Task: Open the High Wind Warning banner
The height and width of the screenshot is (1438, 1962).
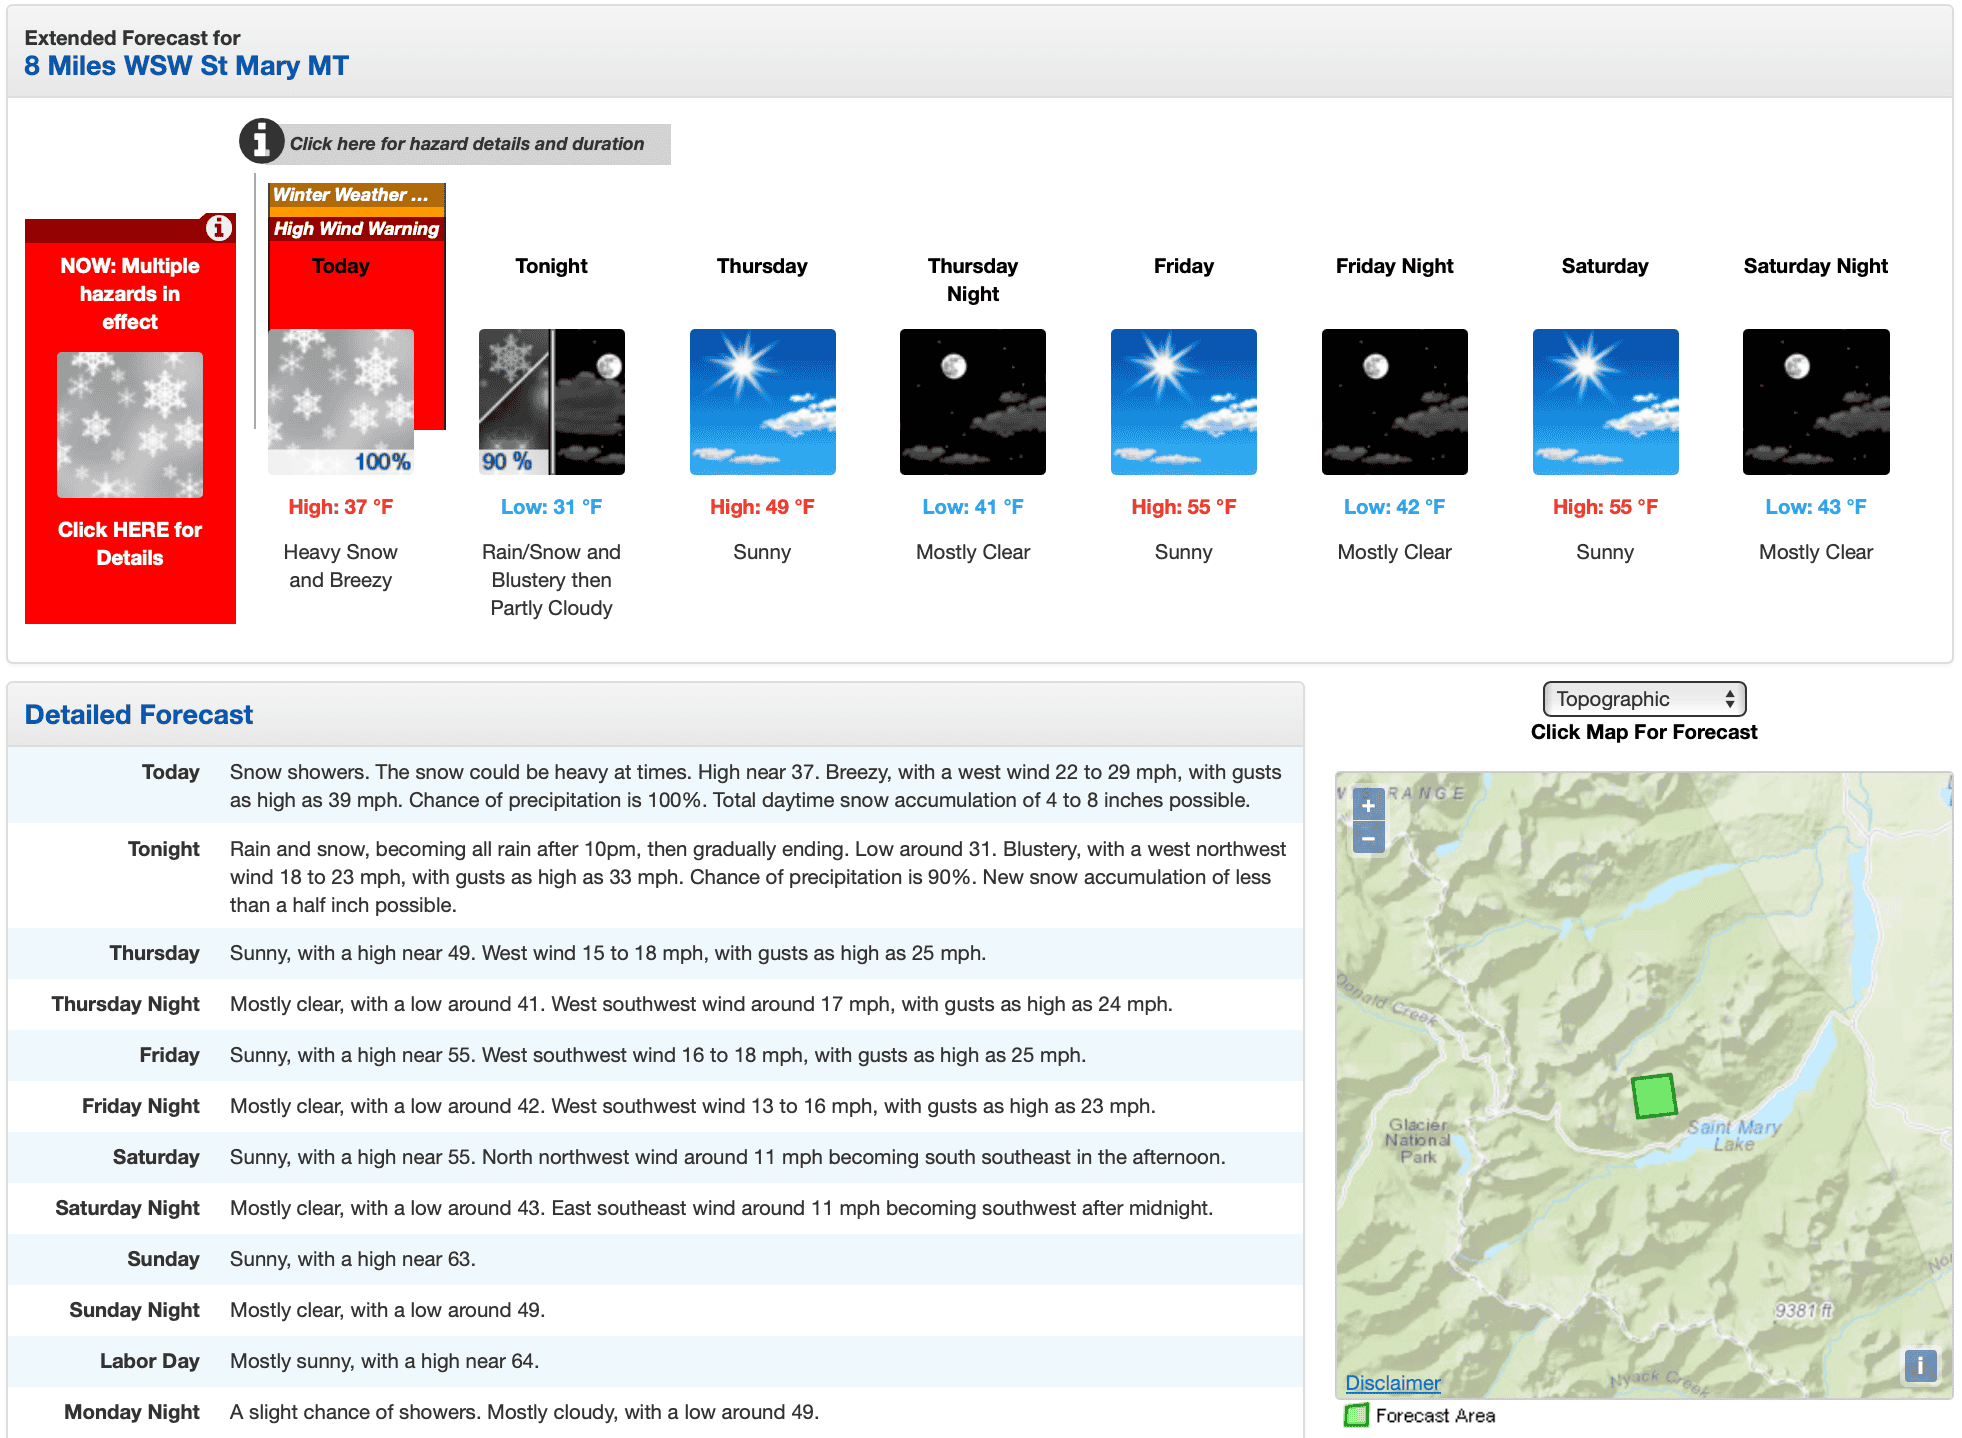Action: click(357, 229)
